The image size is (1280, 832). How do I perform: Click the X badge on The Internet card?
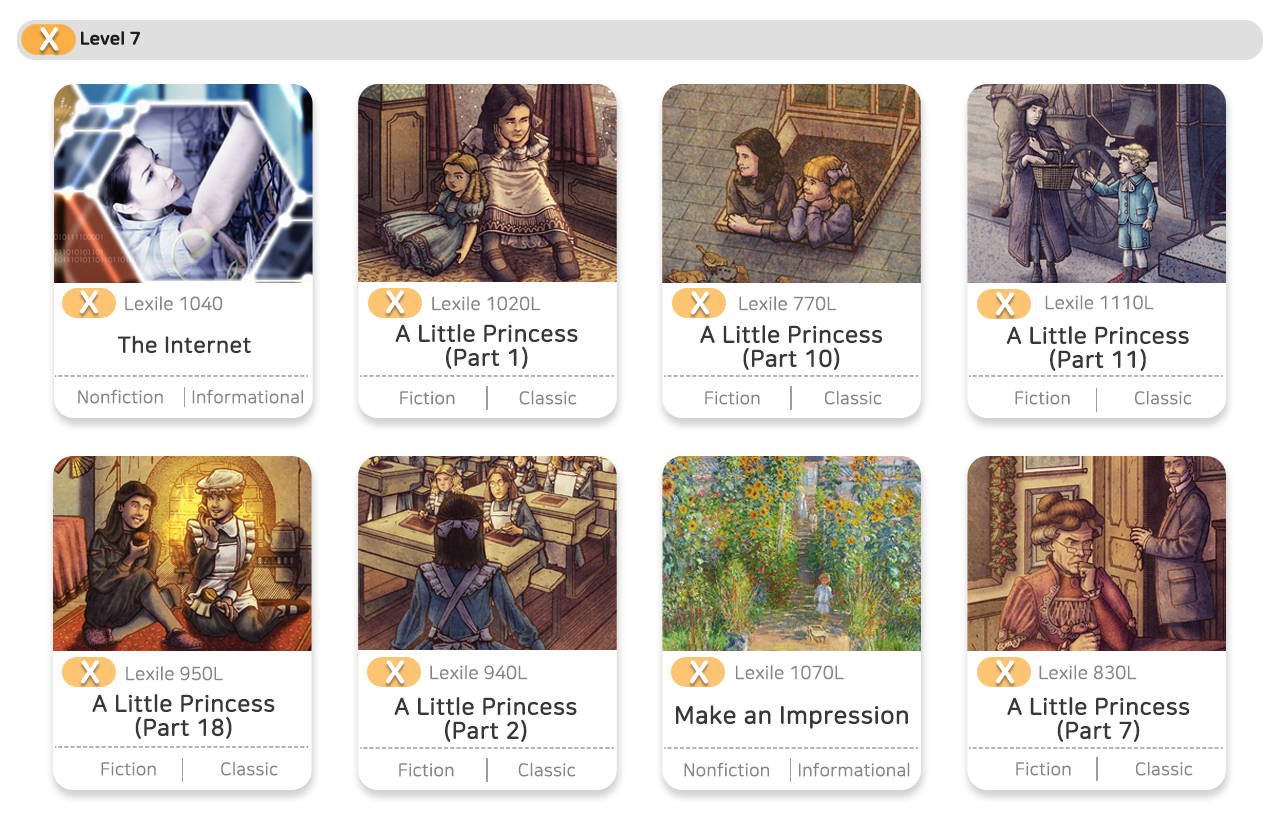click(89, 303)
